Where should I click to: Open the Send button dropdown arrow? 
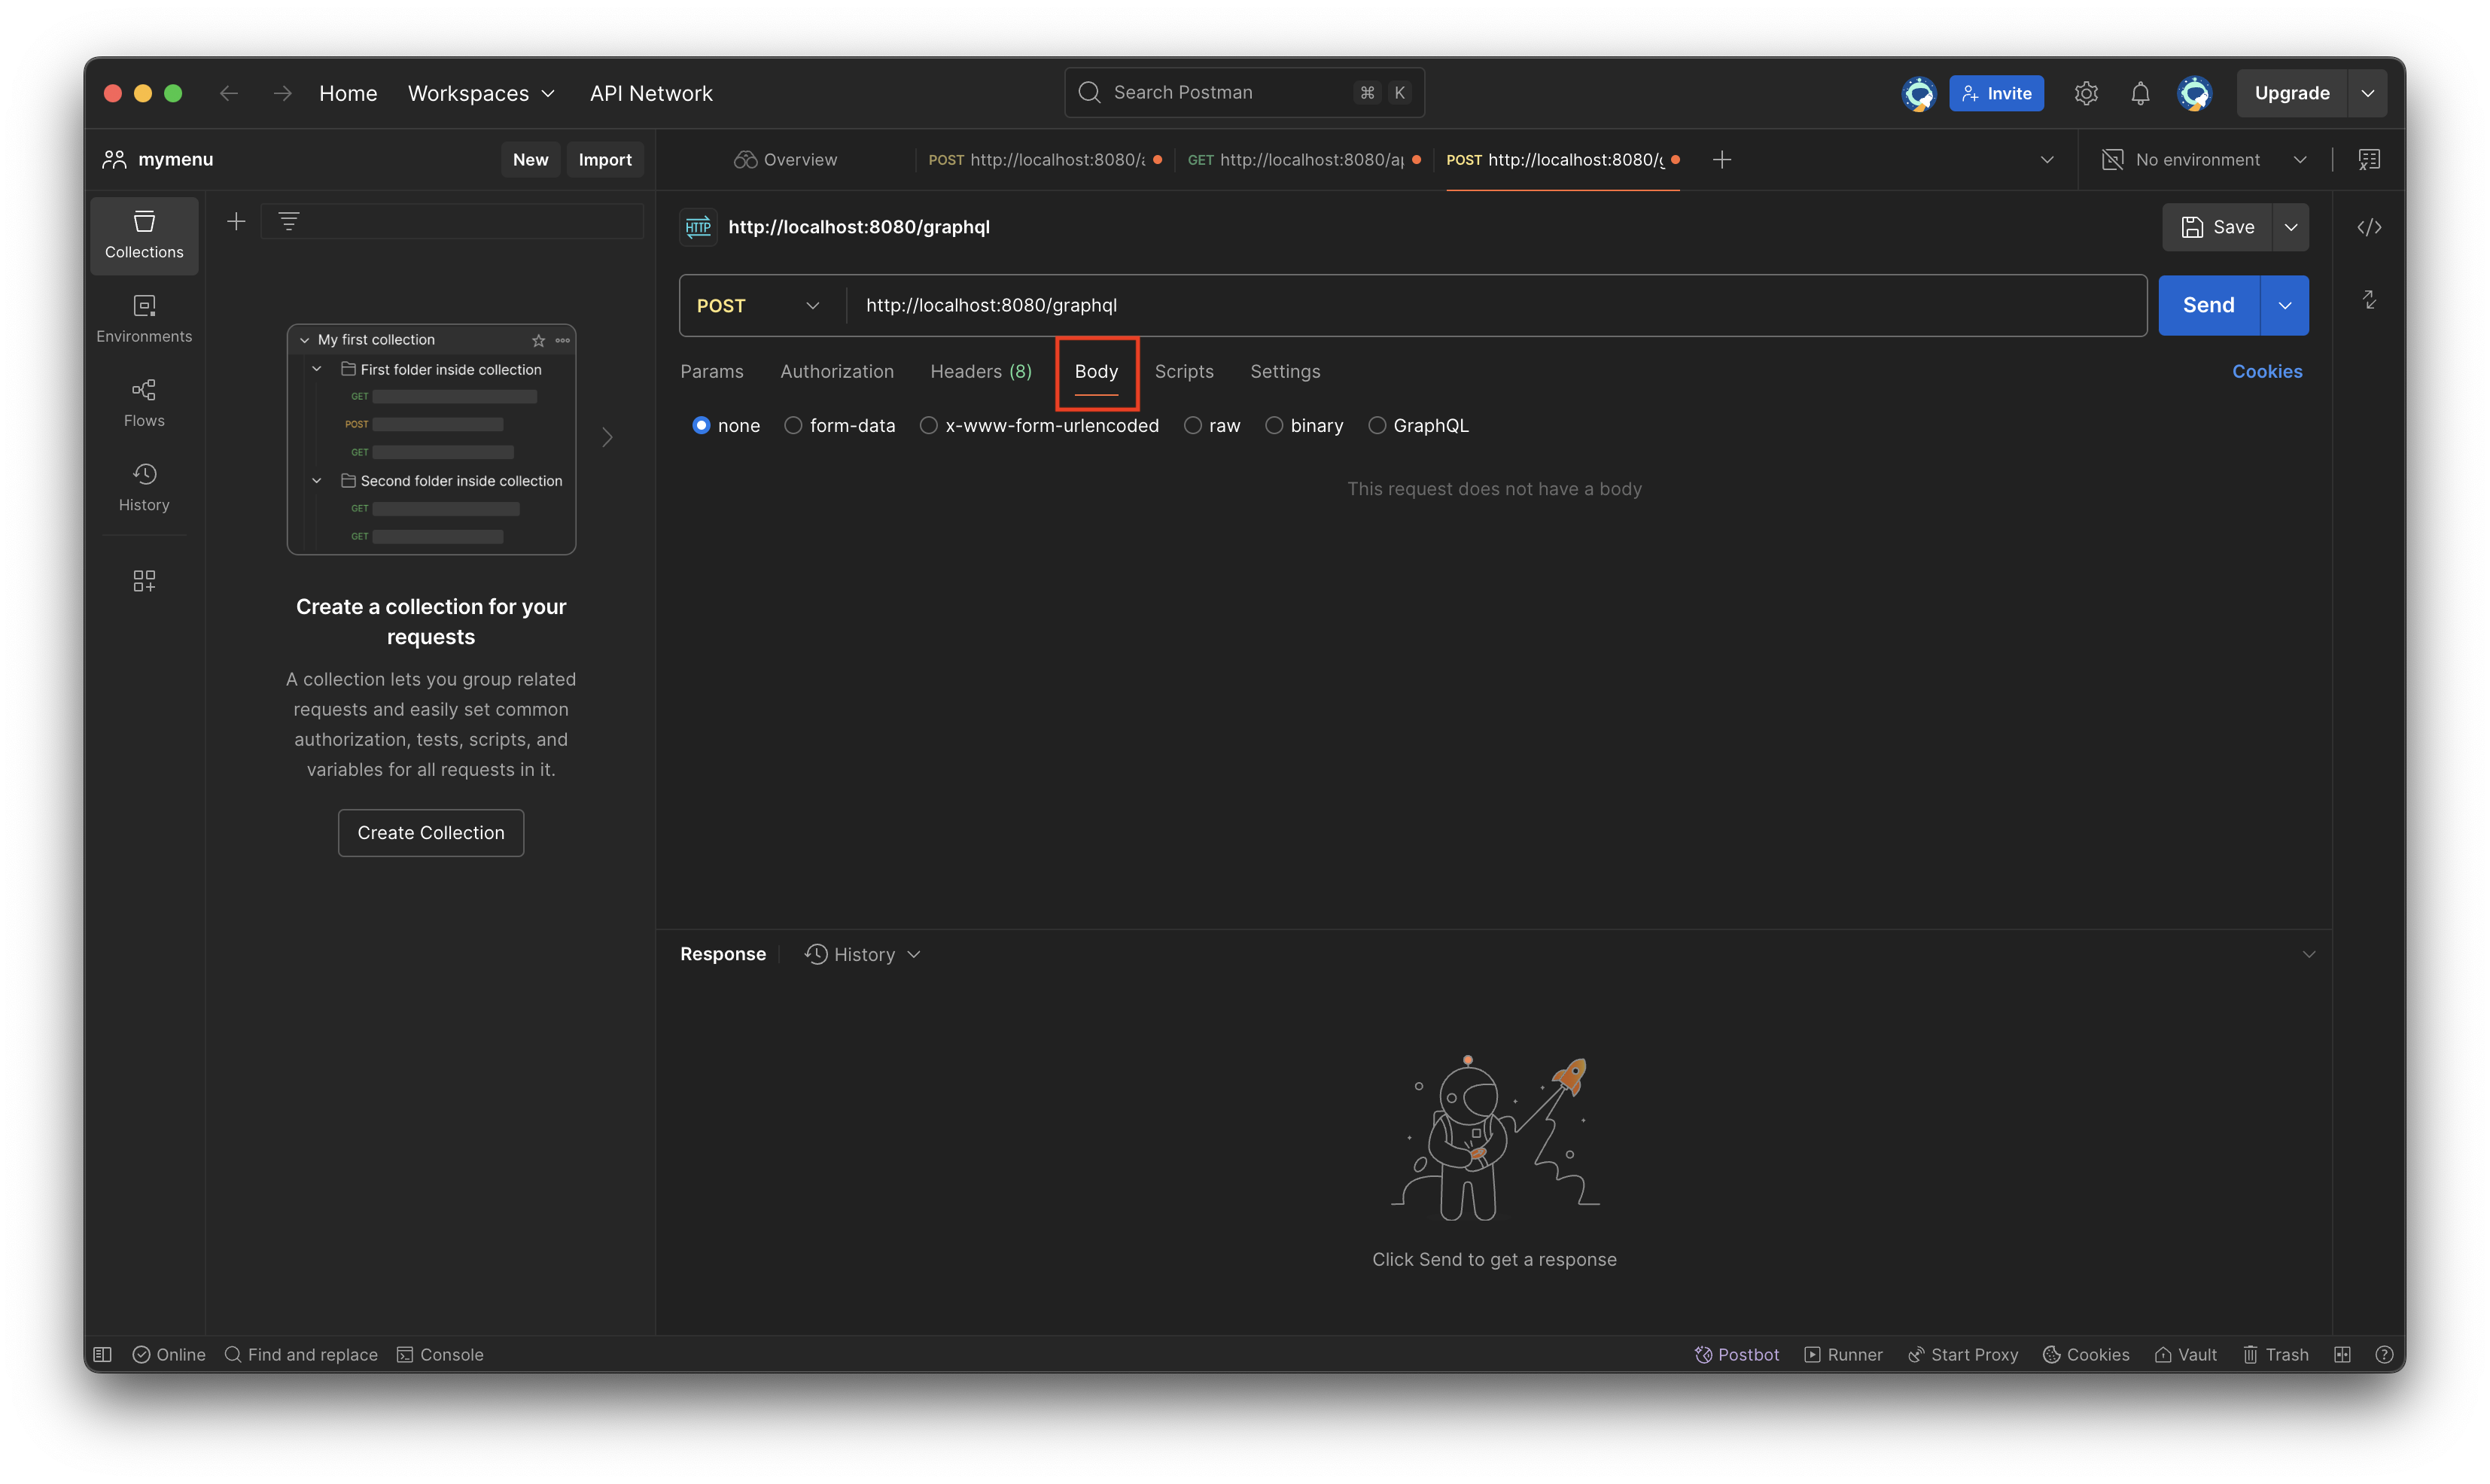(x=2284, y=305)
